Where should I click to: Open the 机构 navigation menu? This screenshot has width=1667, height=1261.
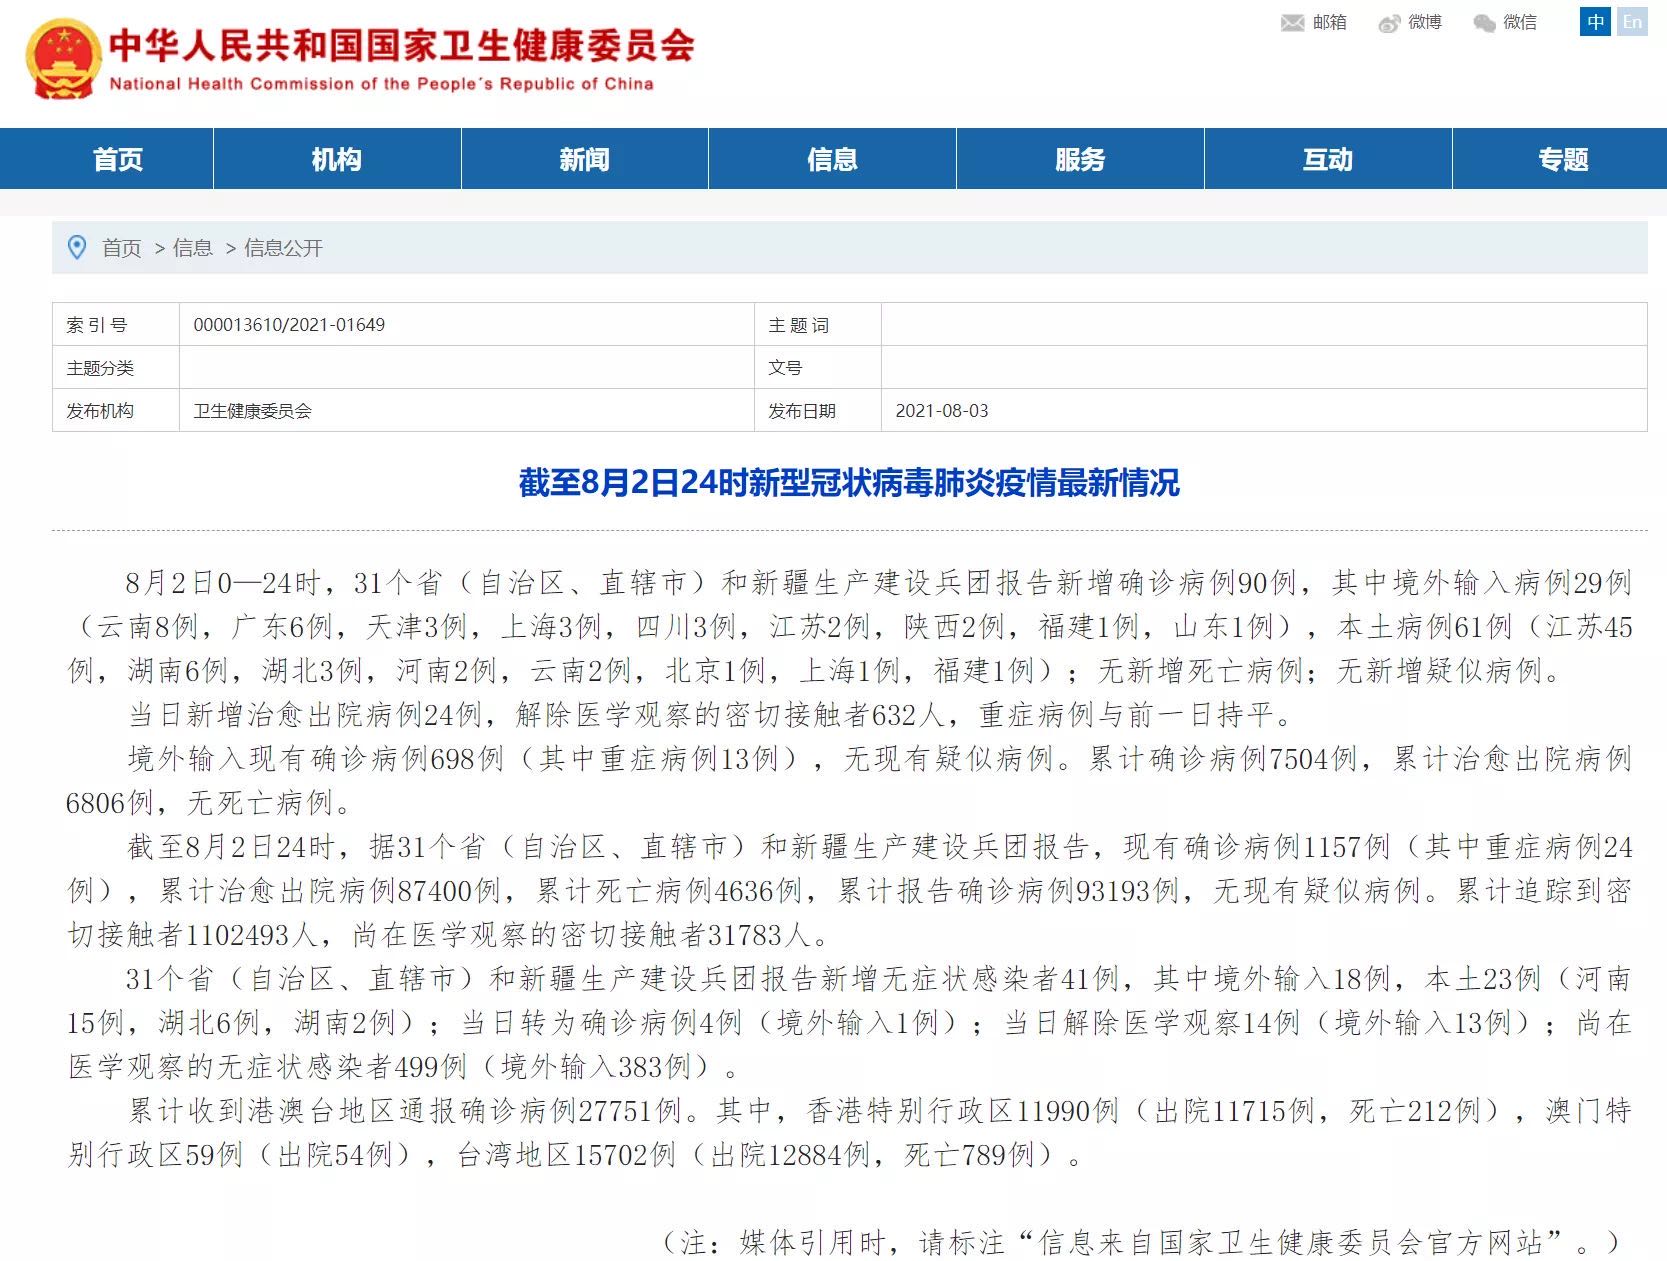tap(336, 159)
